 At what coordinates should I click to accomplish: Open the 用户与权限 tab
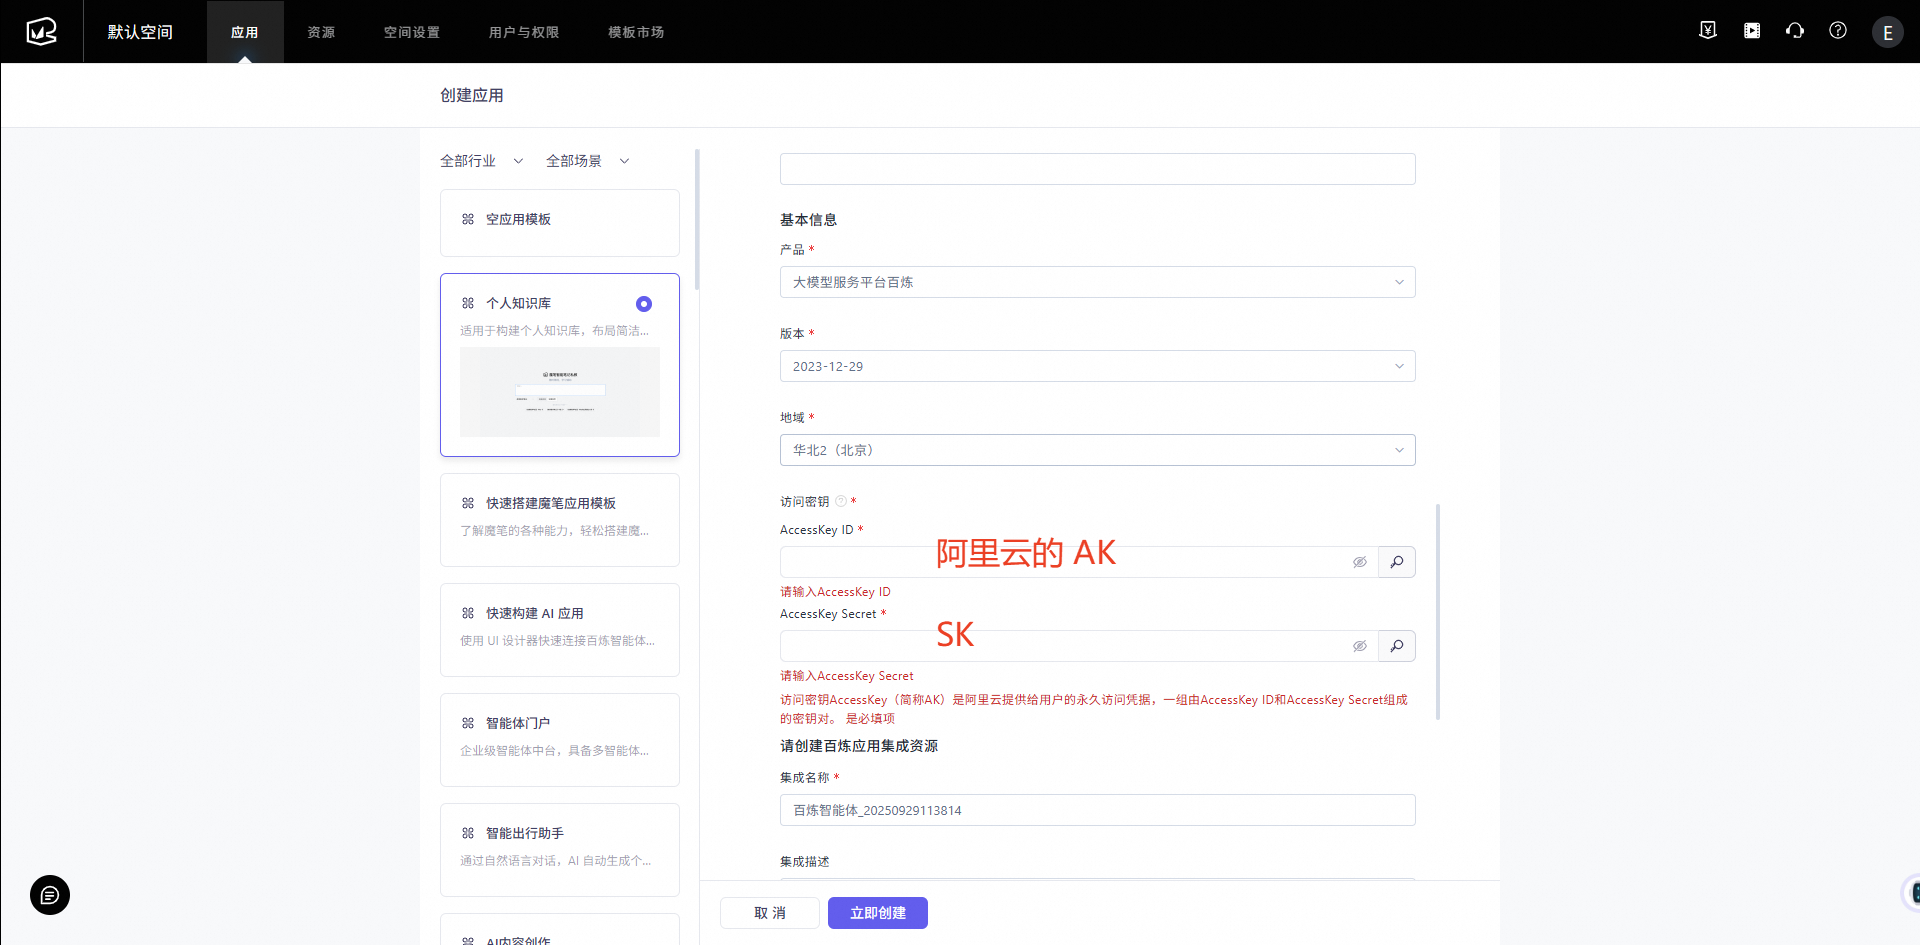coord(524,32)
